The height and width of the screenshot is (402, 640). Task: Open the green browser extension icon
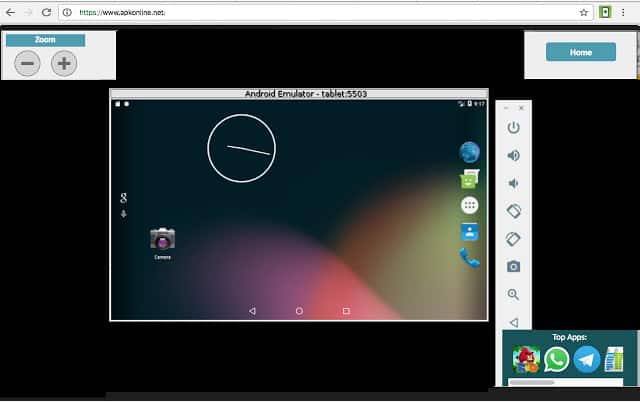pos(605,12)
